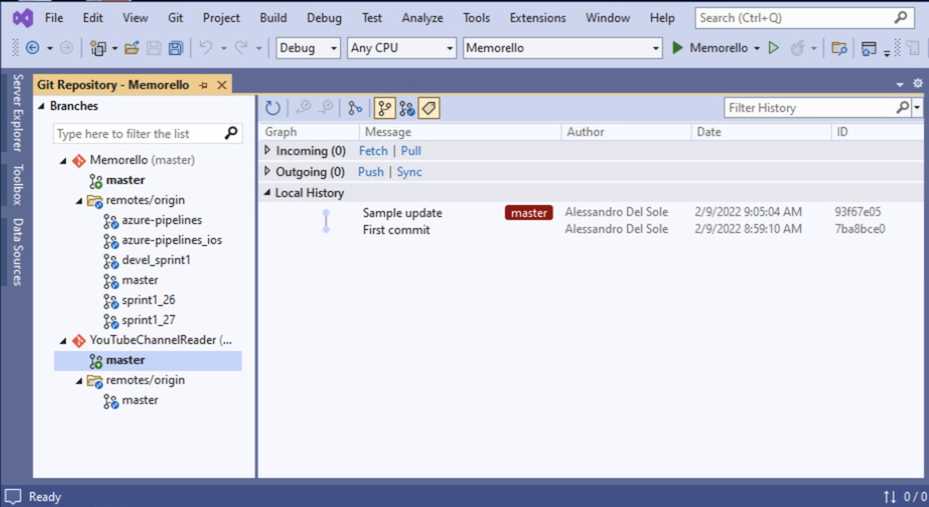Select the First commit row
This screenshot has height=507, width=929.
[591, 229]
